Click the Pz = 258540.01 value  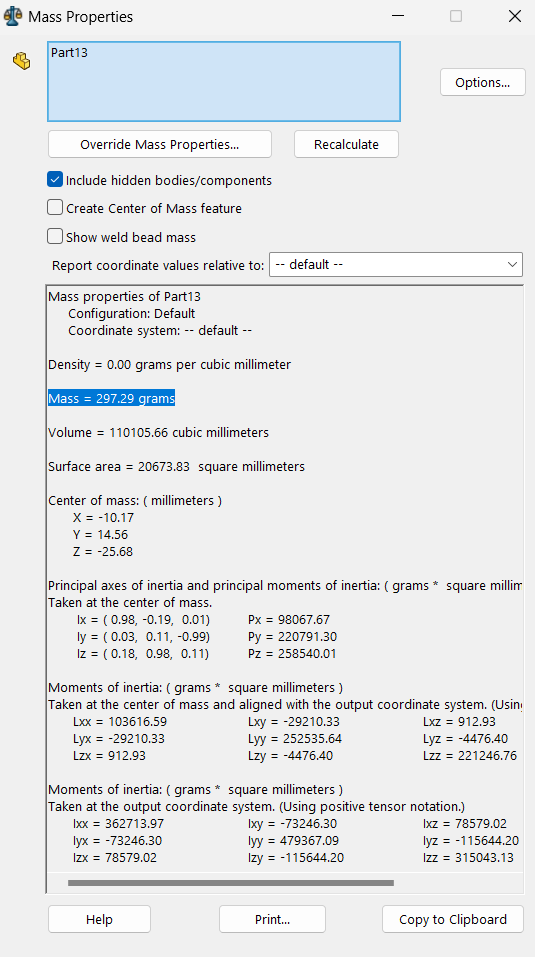292,654
